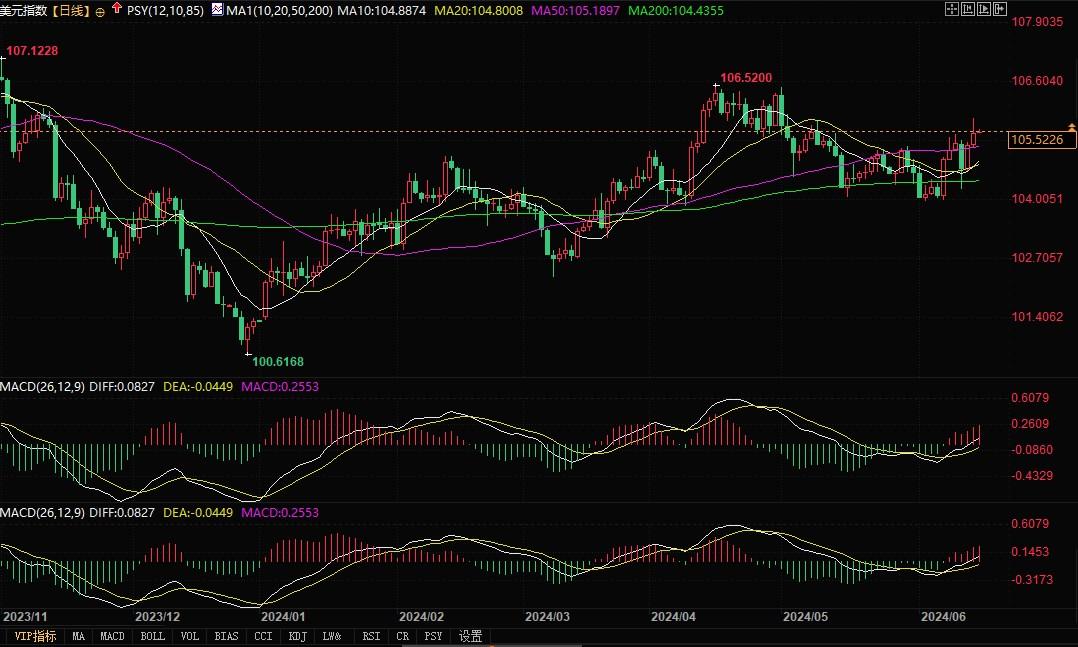Click the 102.7057 price axis label

point(1037,258)
